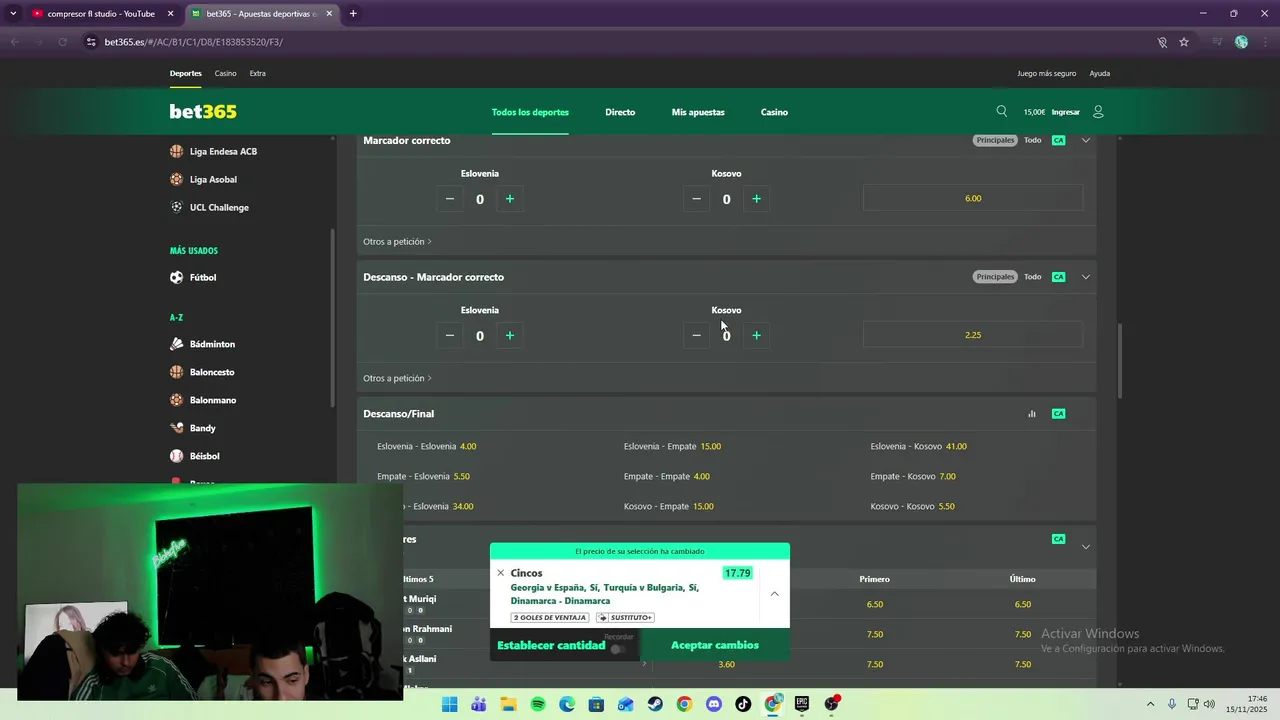Open Chrome tab search dropdown

(x=13, y=14)
